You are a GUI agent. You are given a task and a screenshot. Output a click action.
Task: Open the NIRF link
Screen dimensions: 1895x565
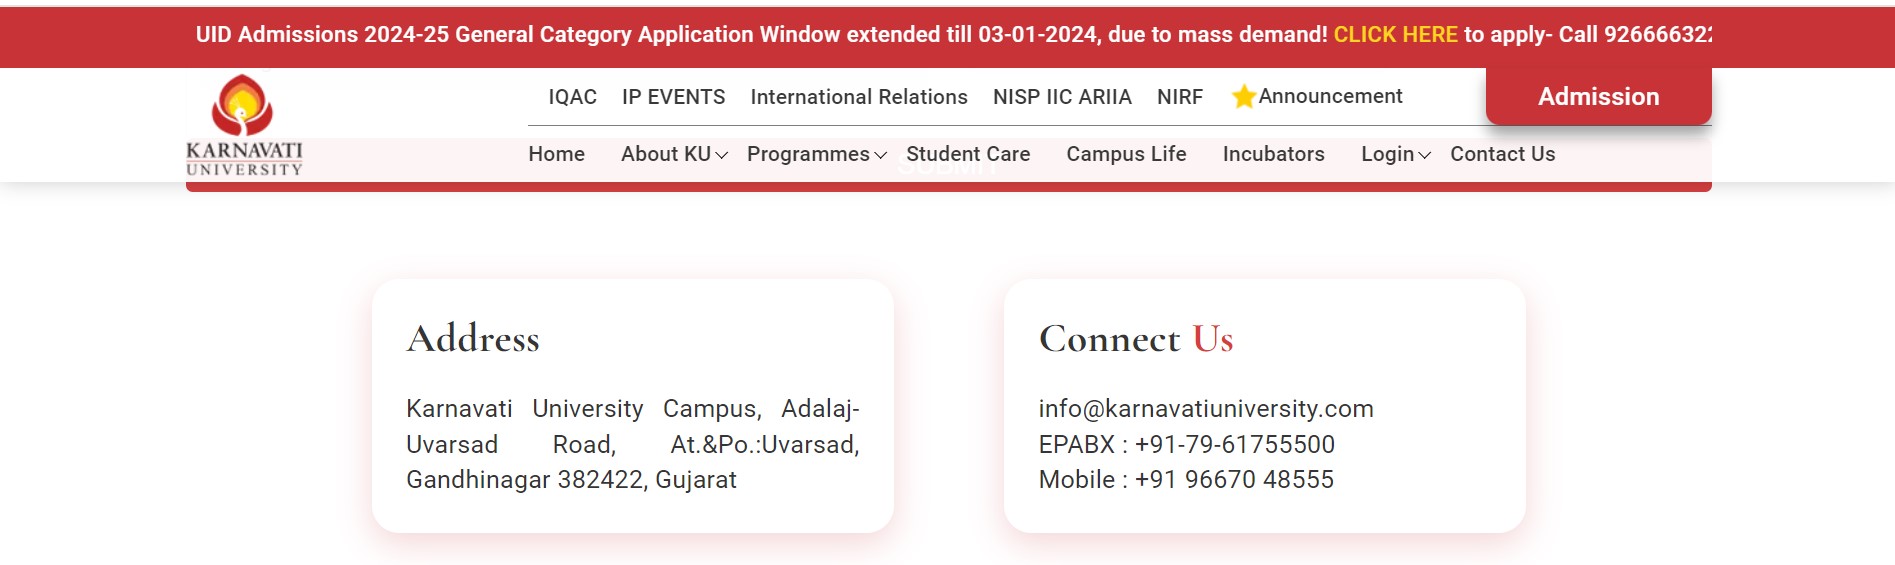point(1179,97)
